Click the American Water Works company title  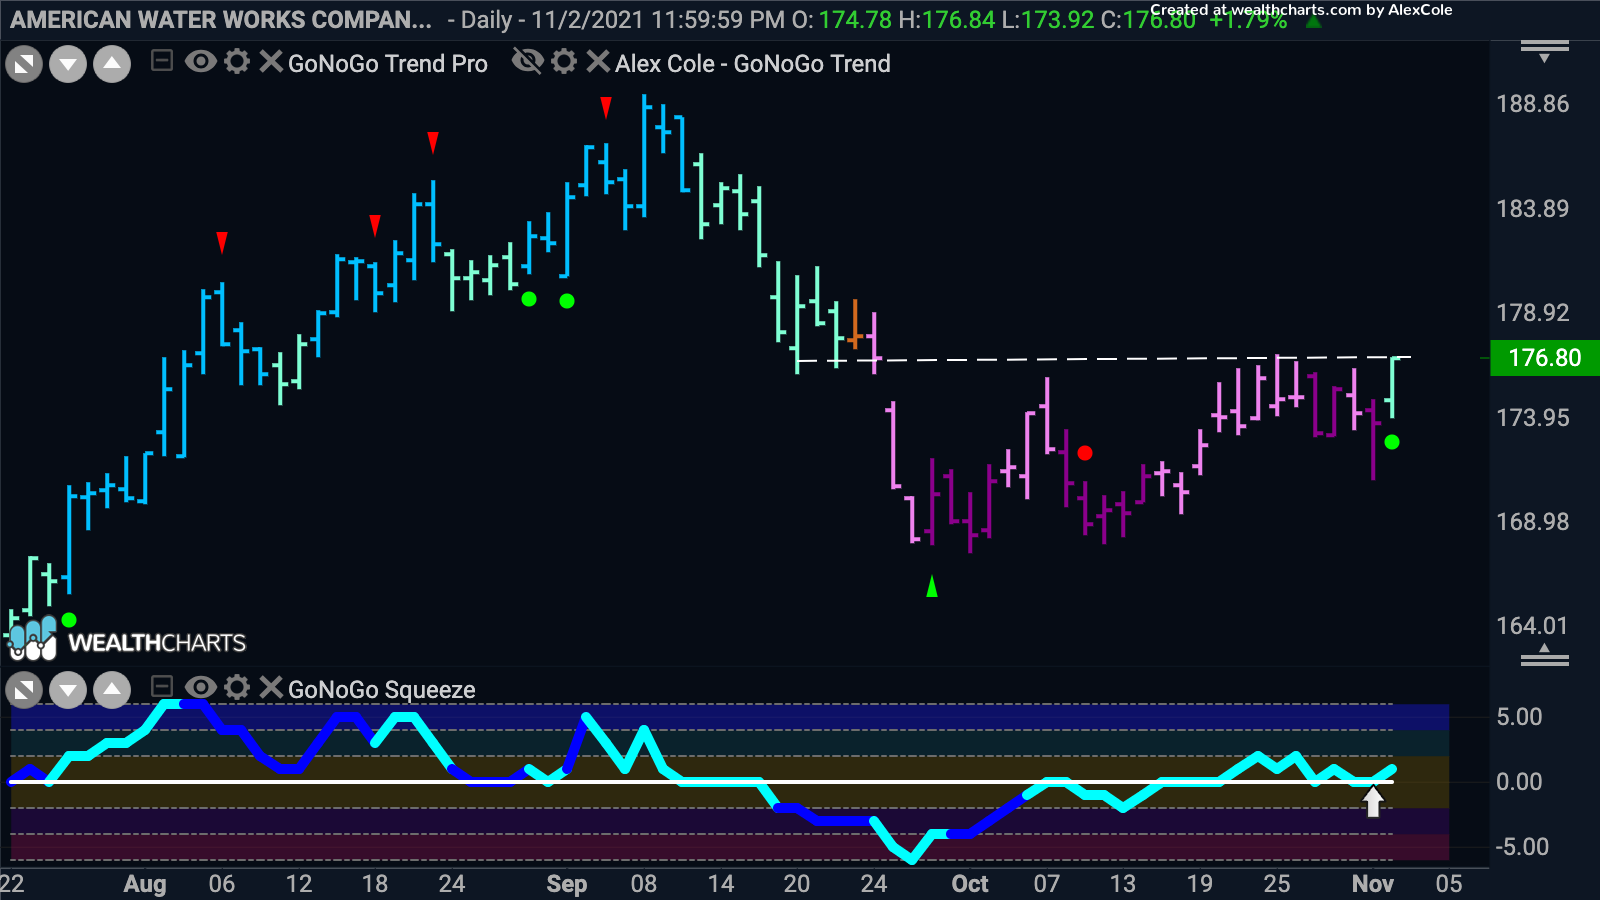[221, 20]
